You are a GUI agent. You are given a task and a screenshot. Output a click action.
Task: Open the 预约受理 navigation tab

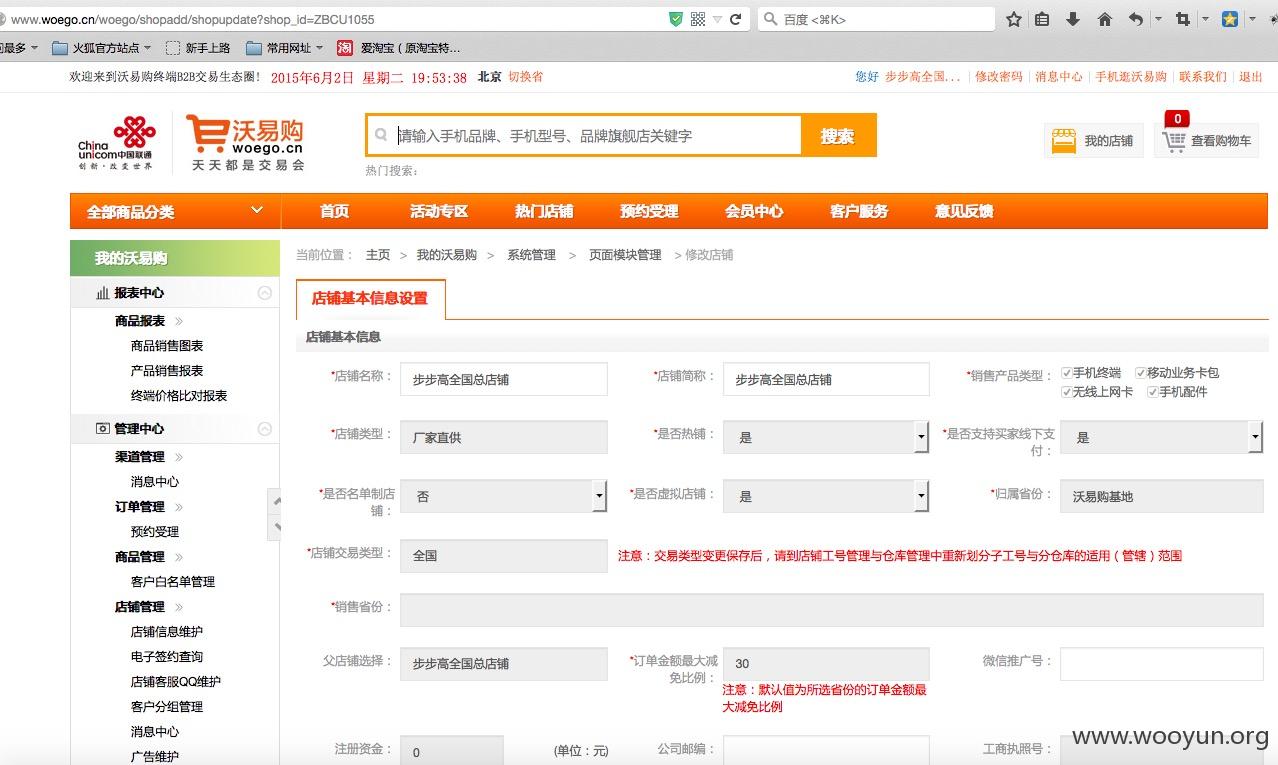[x=649, y=211]
